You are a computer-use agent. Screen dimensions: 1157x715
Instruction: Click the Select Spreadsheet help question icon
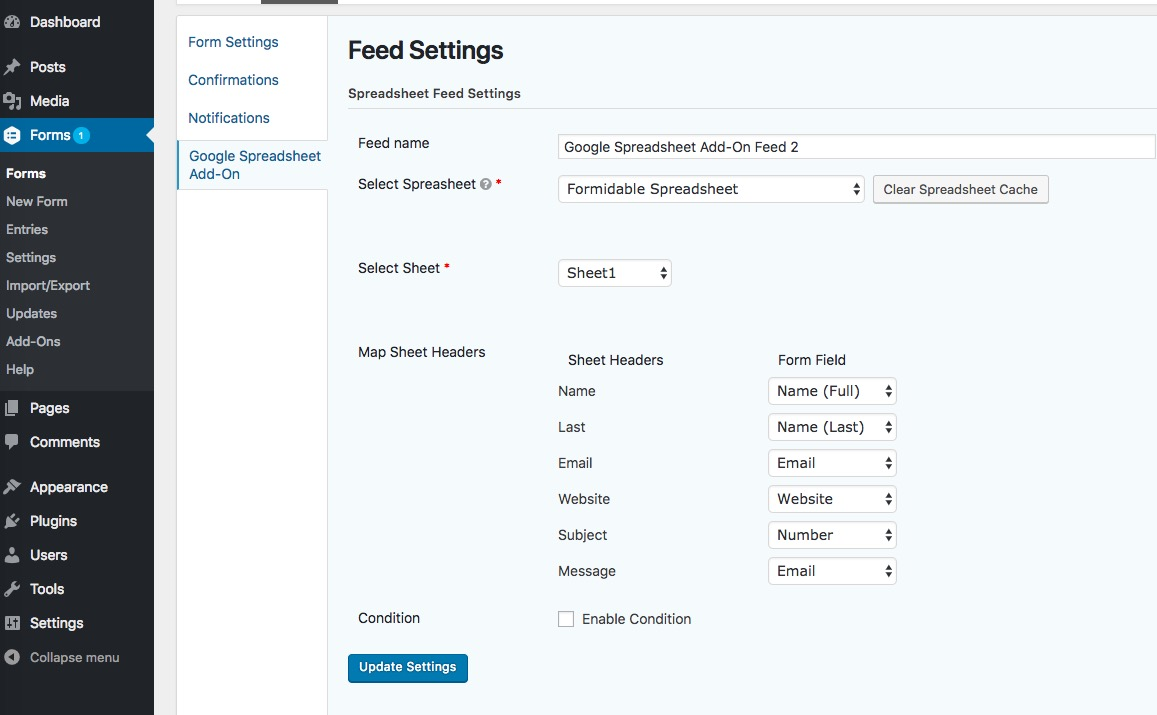485,185
